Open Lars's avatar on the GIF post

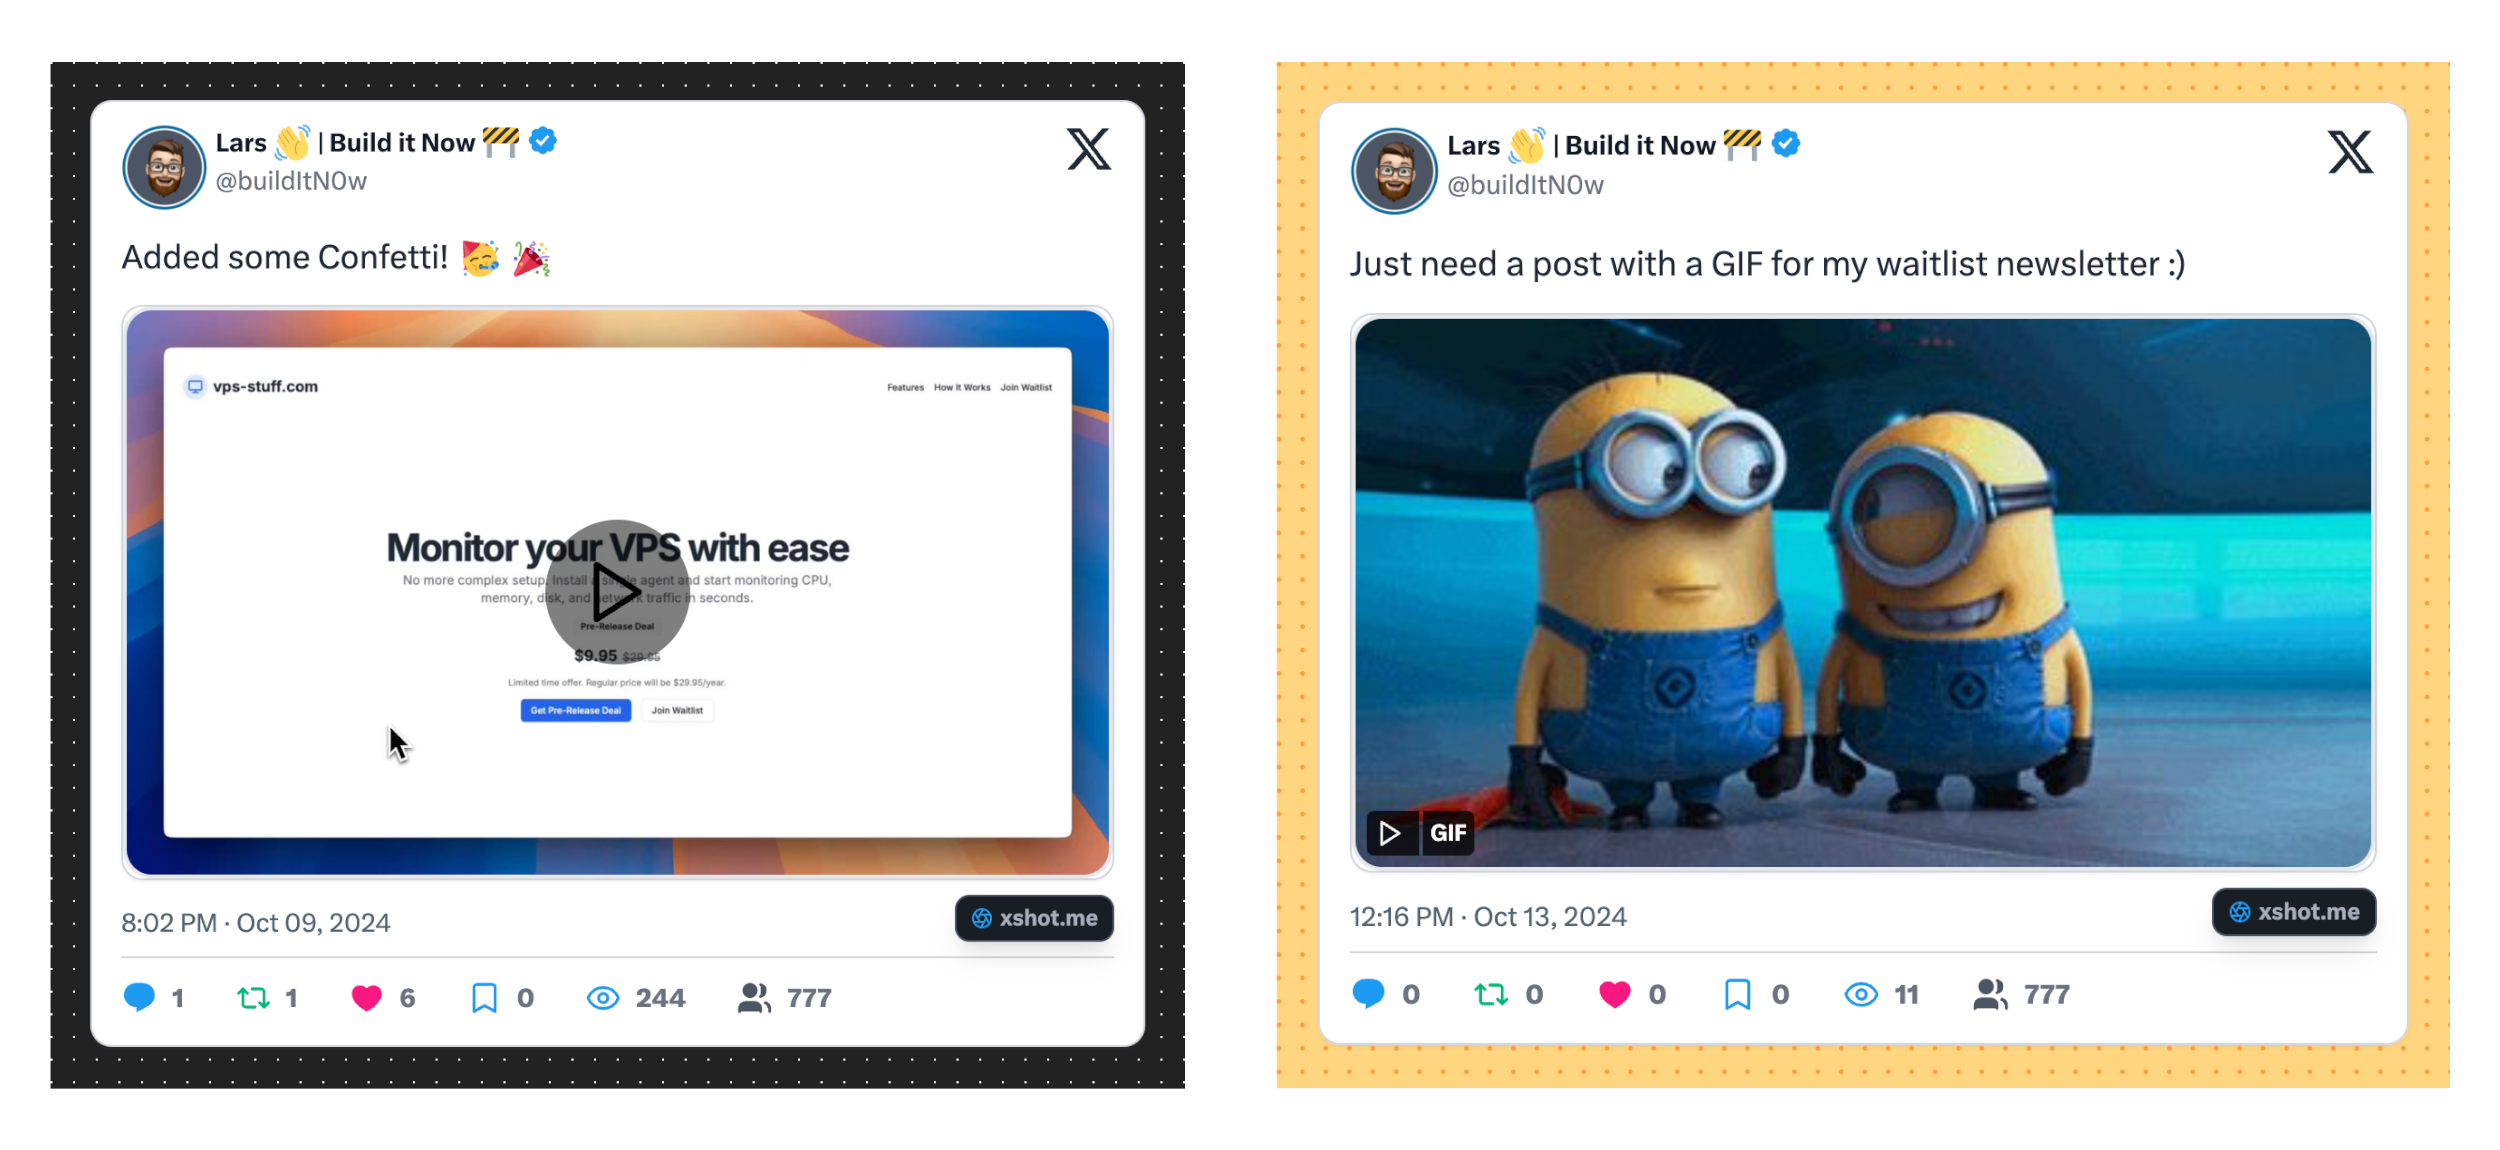pyautogui.click(x=1393, y=171)
